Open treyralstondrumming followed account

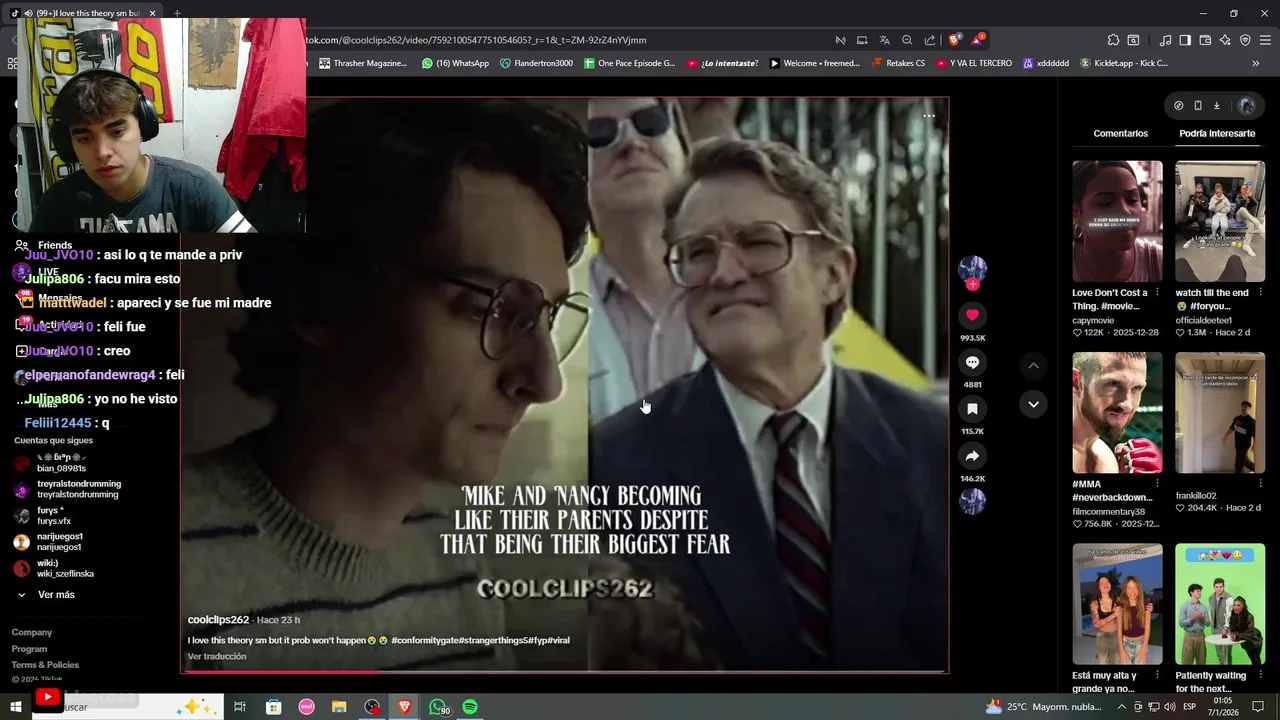coord(66,489)
